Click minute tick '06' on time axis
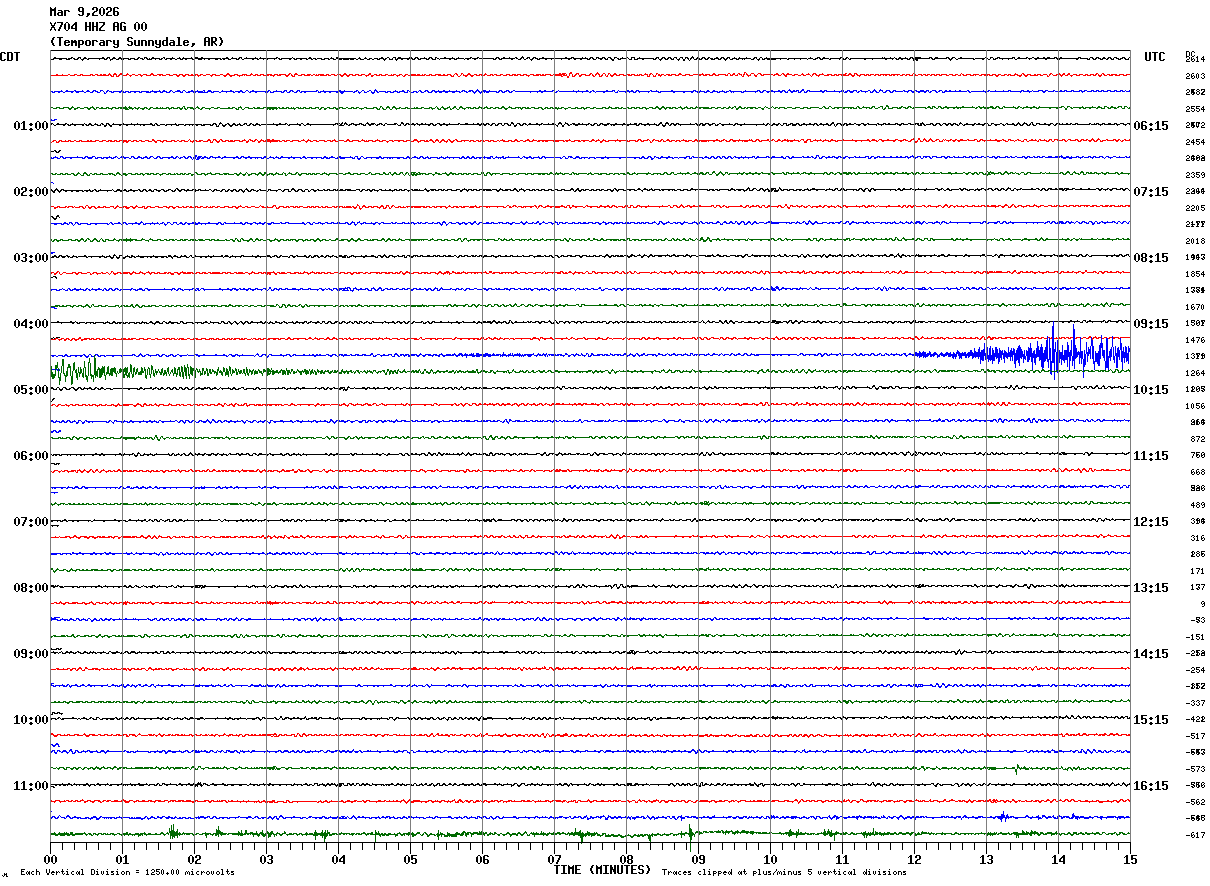1210x886 pixels. pyautogui.click(x=482, y=859)
